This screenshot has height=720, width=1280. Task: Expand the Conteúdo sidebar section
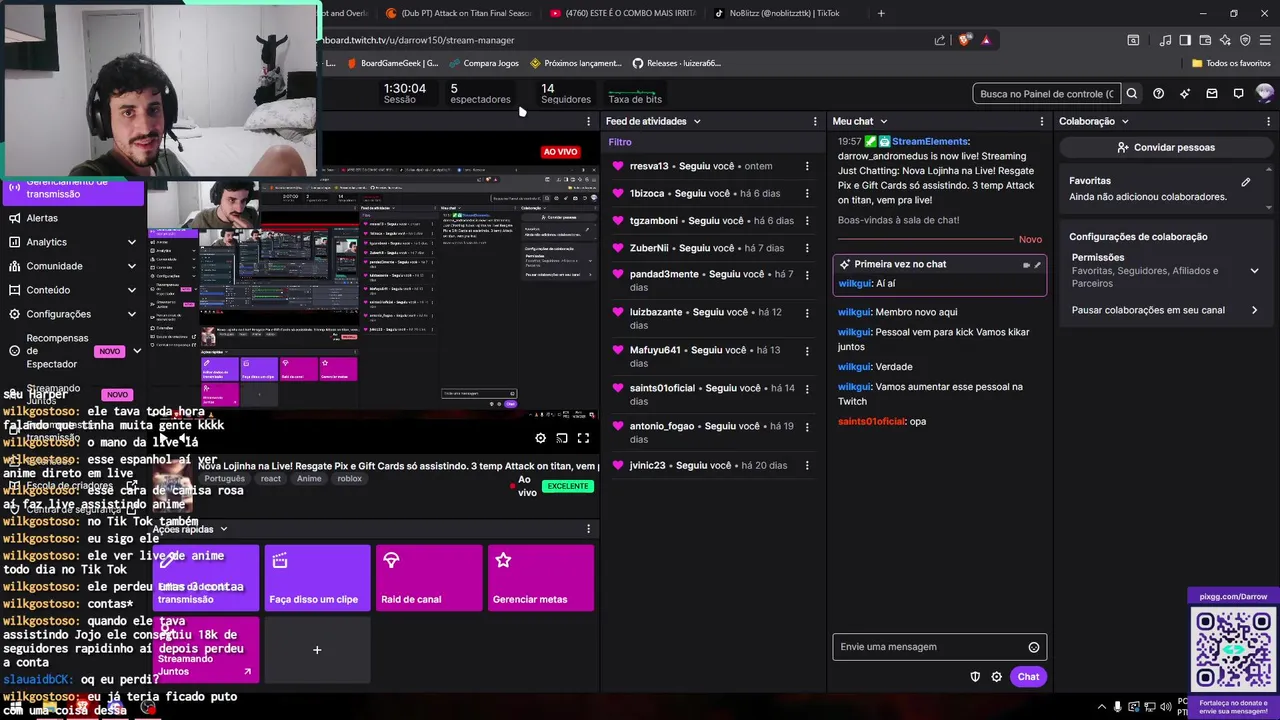click(131, 290)
